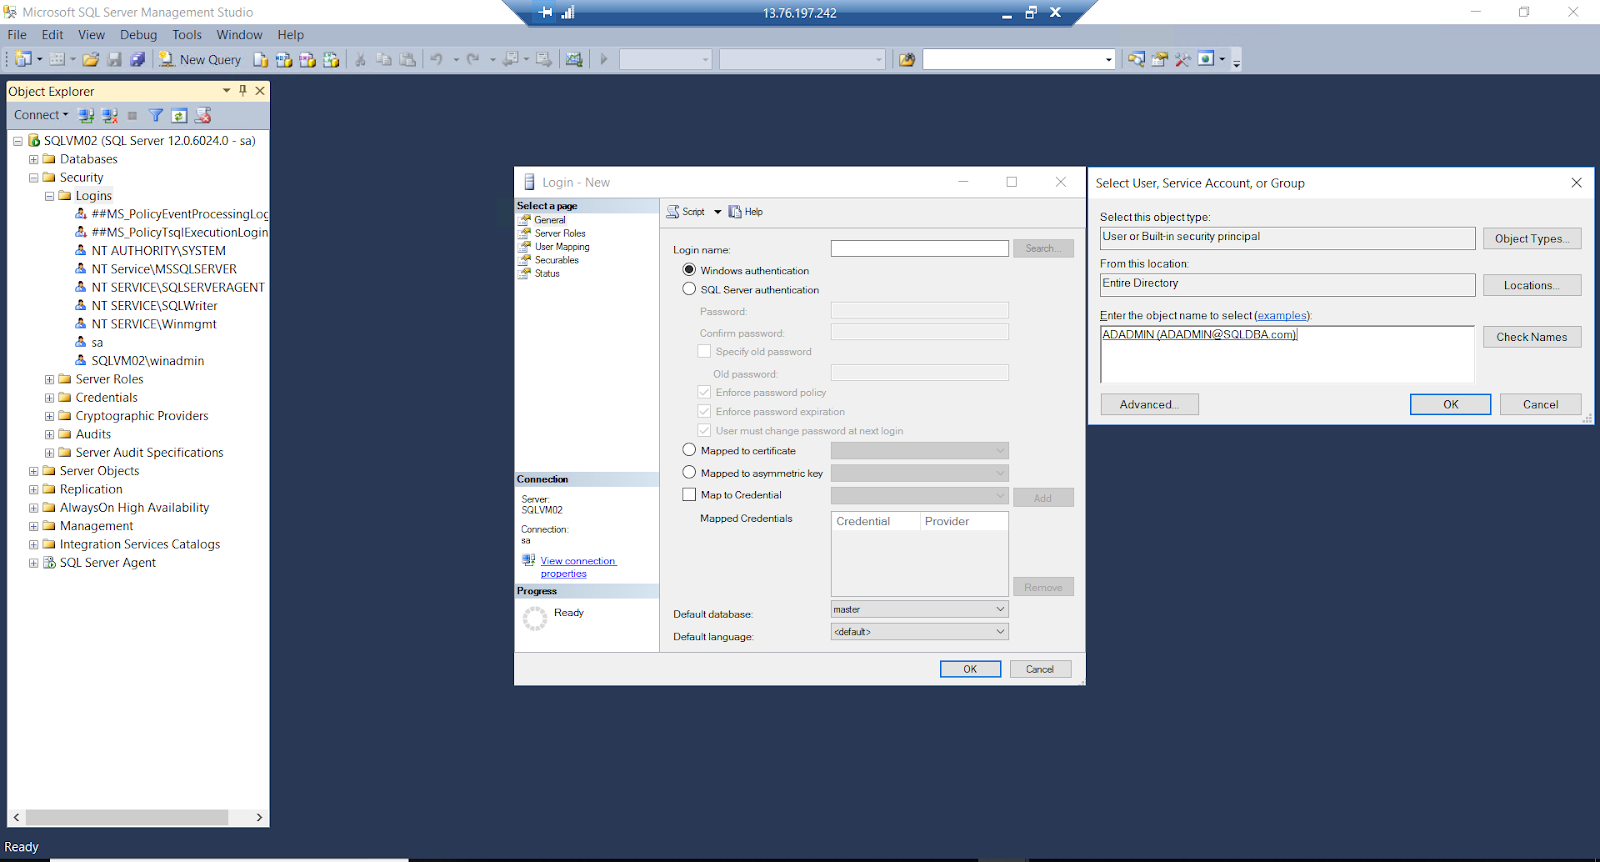
Task: Click the object name entry box
Action: 1287,354
